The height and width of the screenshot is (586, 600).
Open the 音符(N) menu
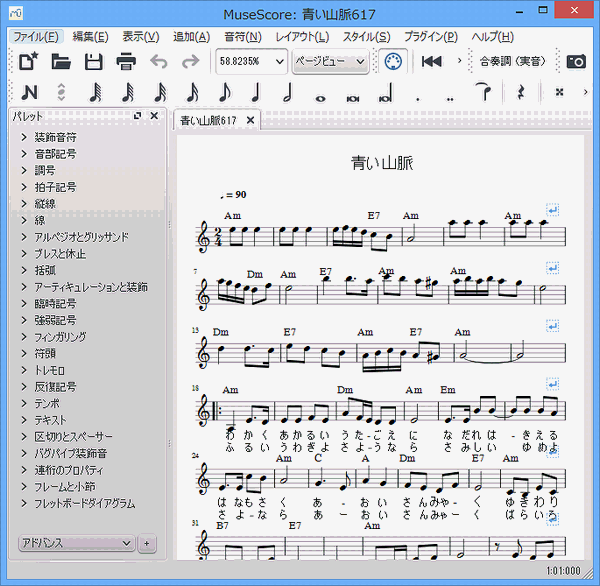click(x=243, y=37)
